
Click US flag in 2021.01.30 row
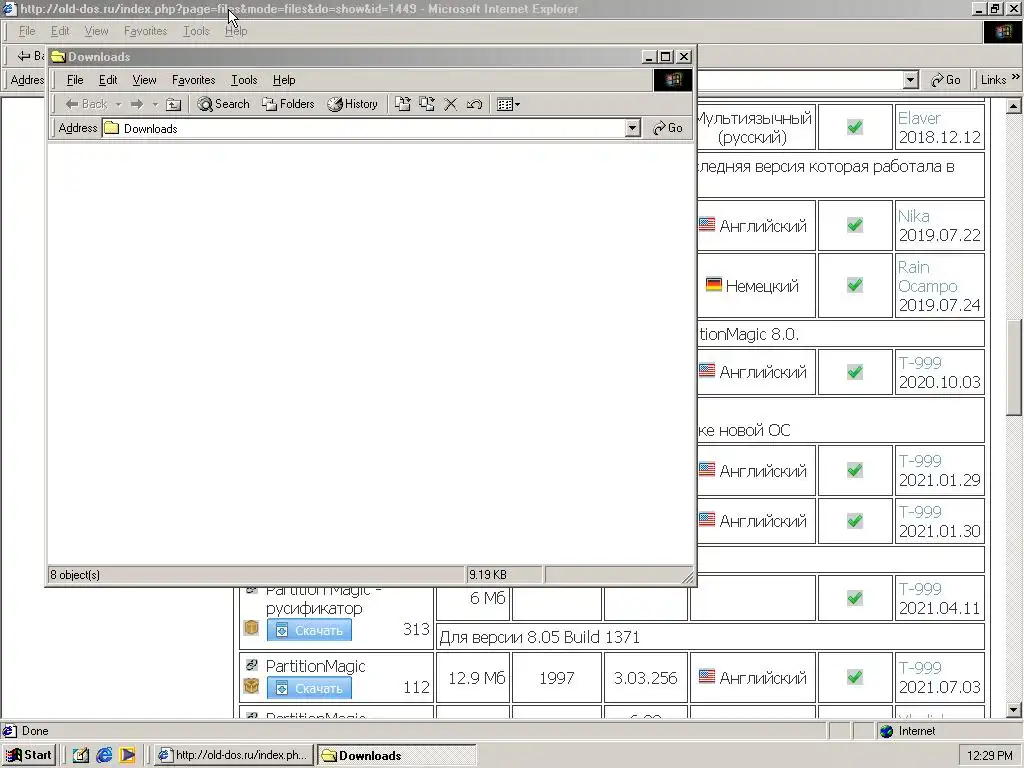click(707, 520)
